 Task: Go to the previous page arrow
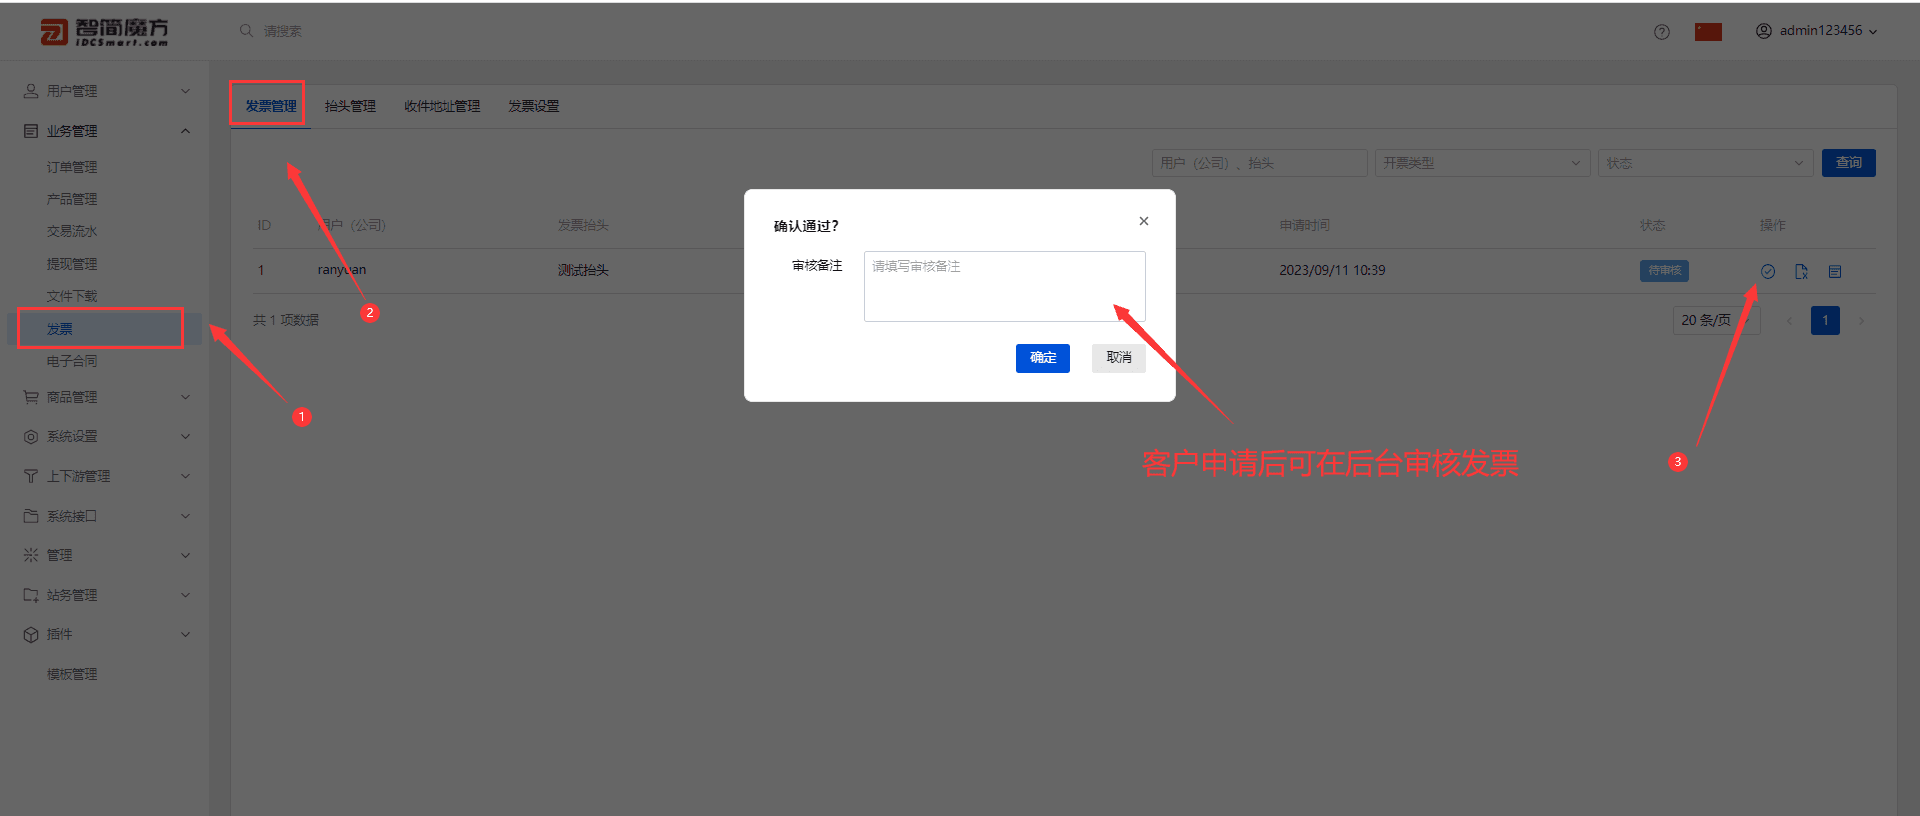[1789, 321]
